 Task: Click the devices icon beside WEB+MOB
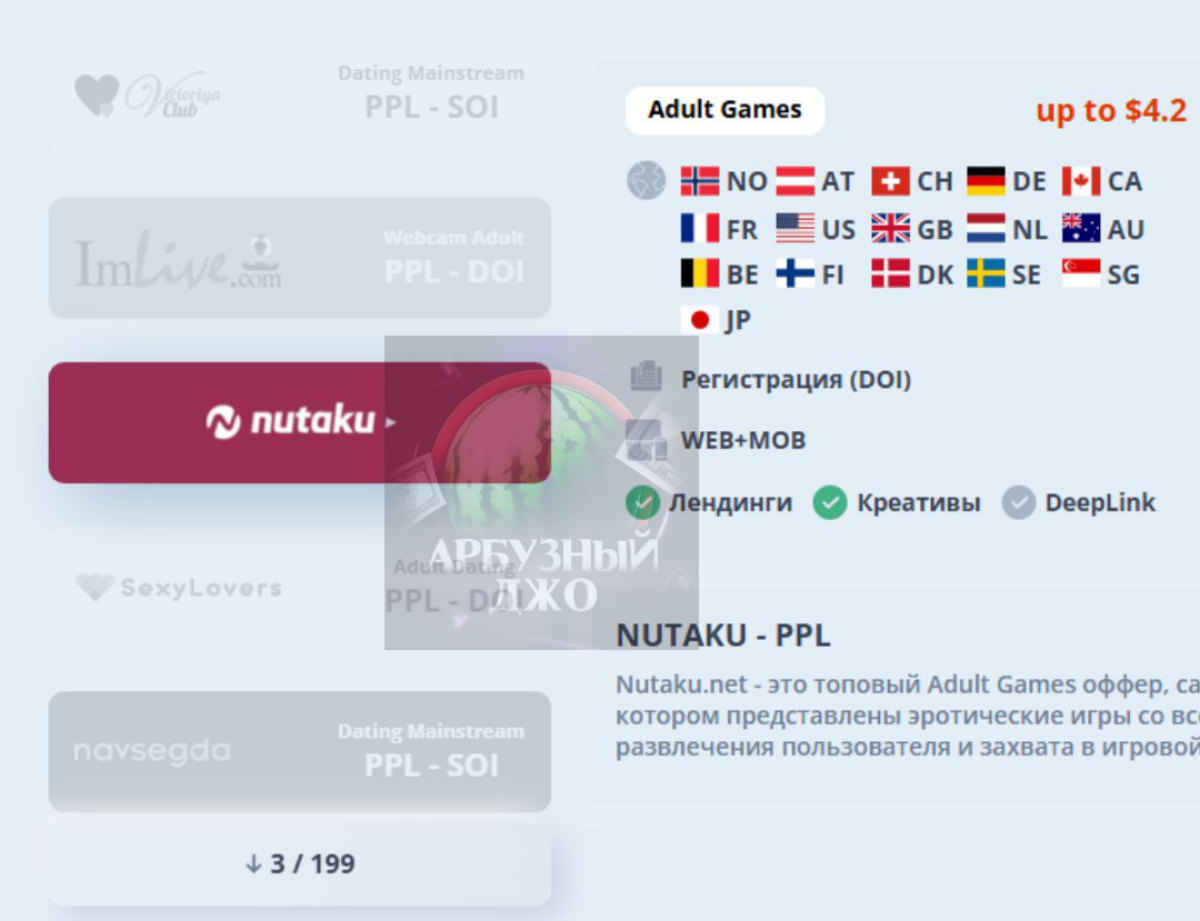click(x=646, y=440)
